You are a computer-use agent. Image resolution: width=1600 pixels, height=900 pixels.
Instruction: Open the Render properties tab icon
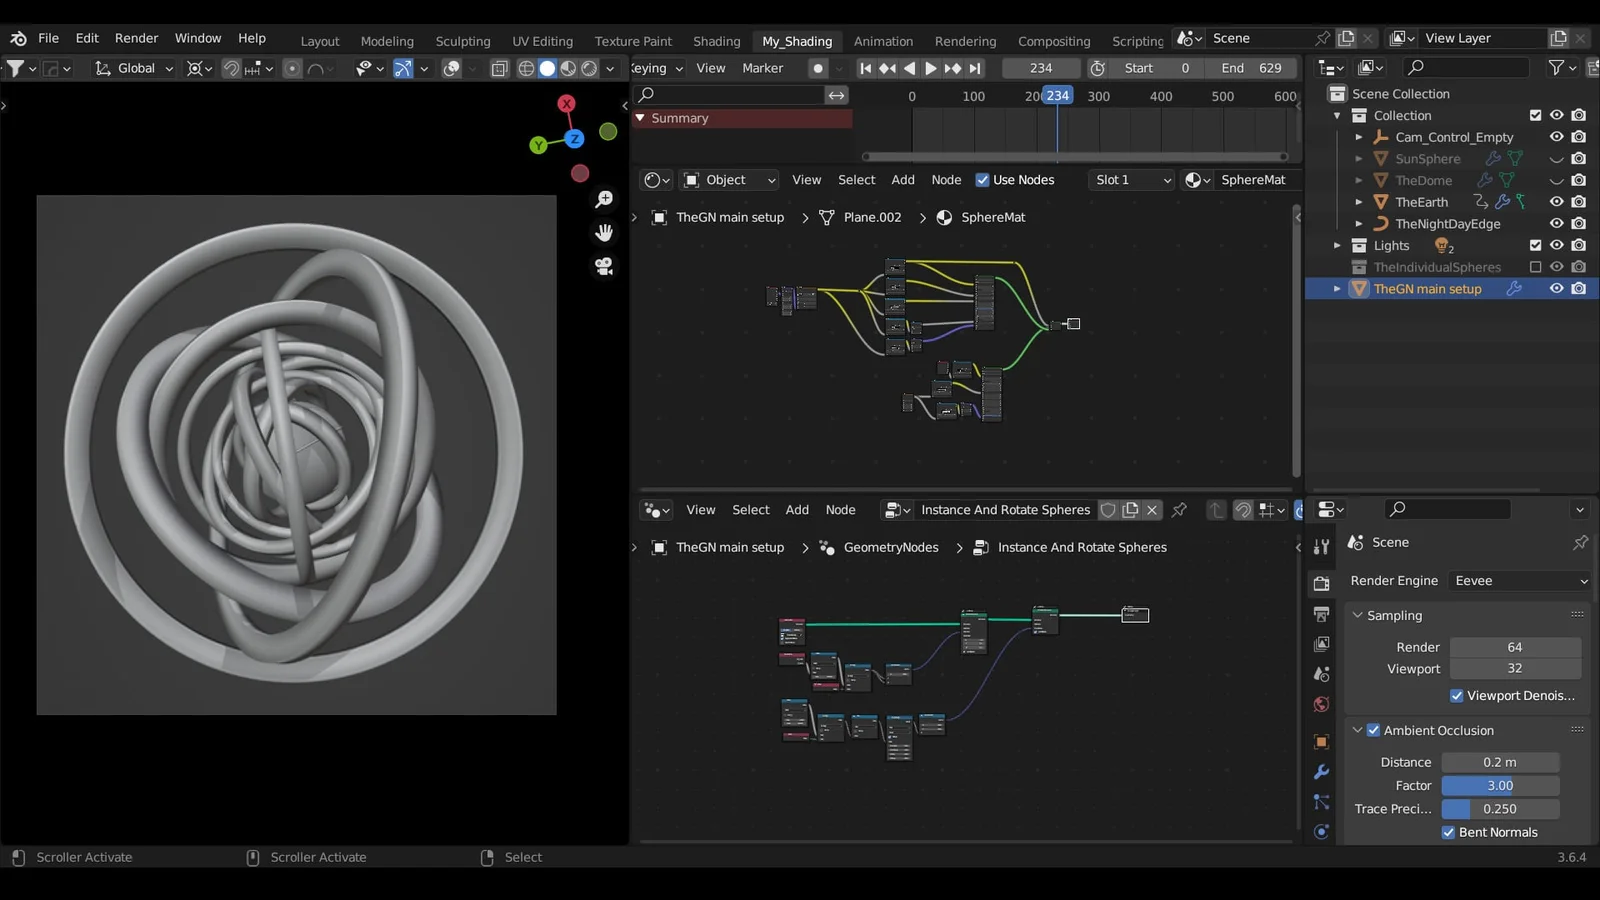(1321, 583)
